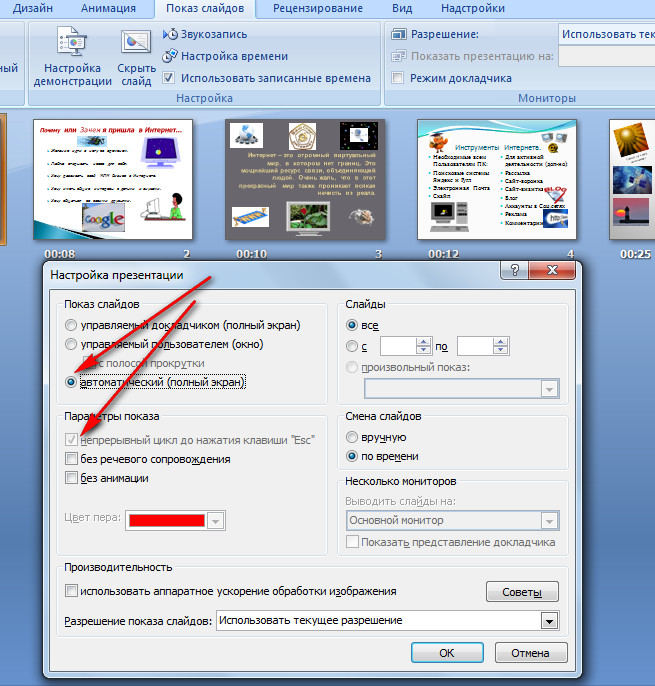Click the 'по' ending slide input field
655x686 pixels.
click(x=475, y=346)
